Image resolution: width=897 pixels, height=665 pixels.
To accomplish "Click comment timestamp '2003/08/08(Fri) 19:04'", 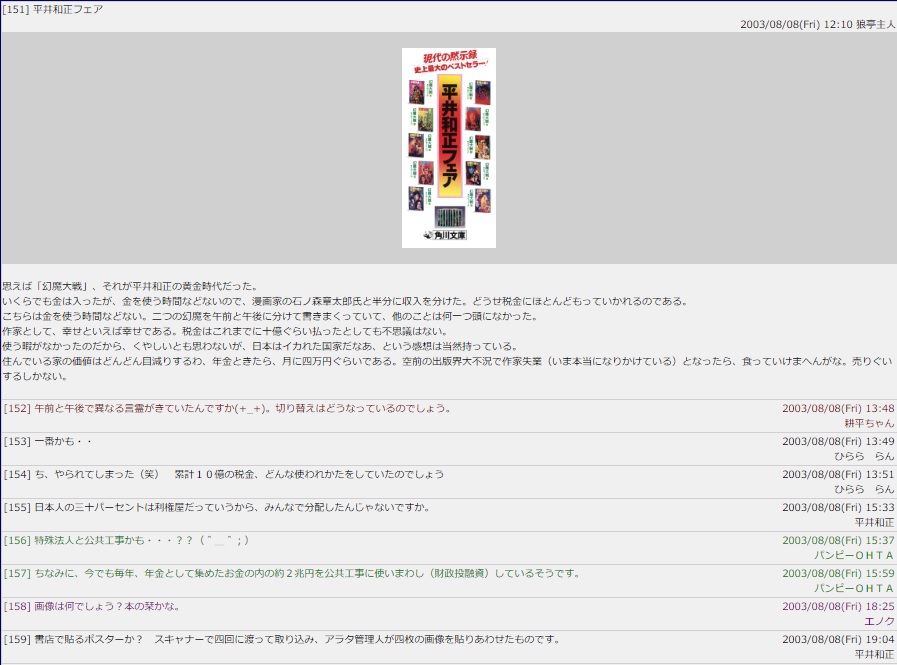I will (838, 639).
